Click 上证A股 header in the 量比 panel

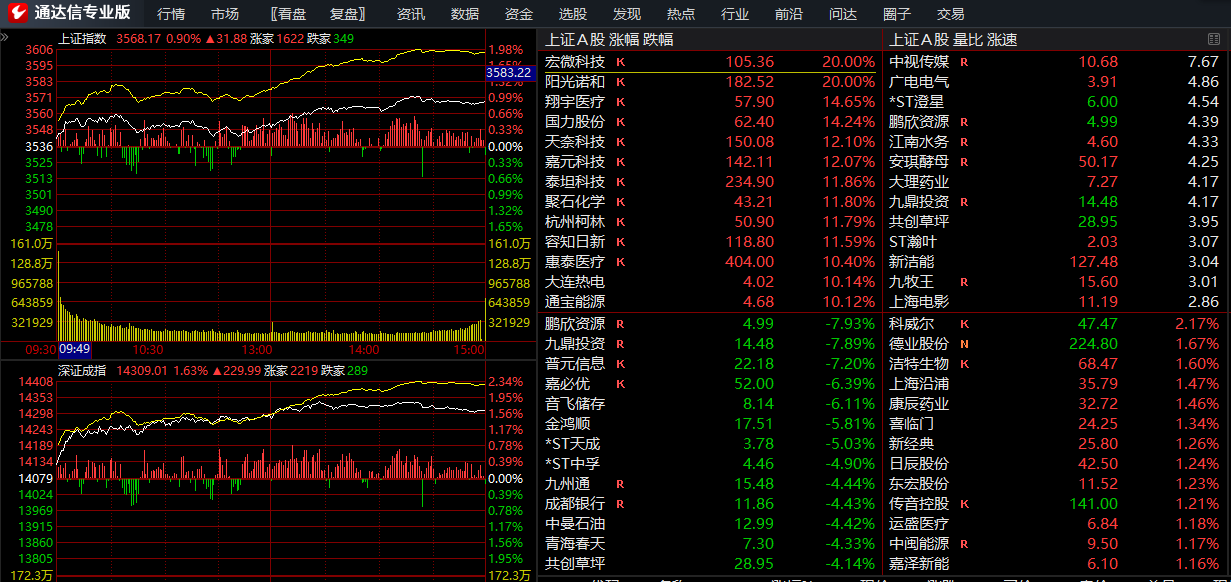[x=918, y=39]
